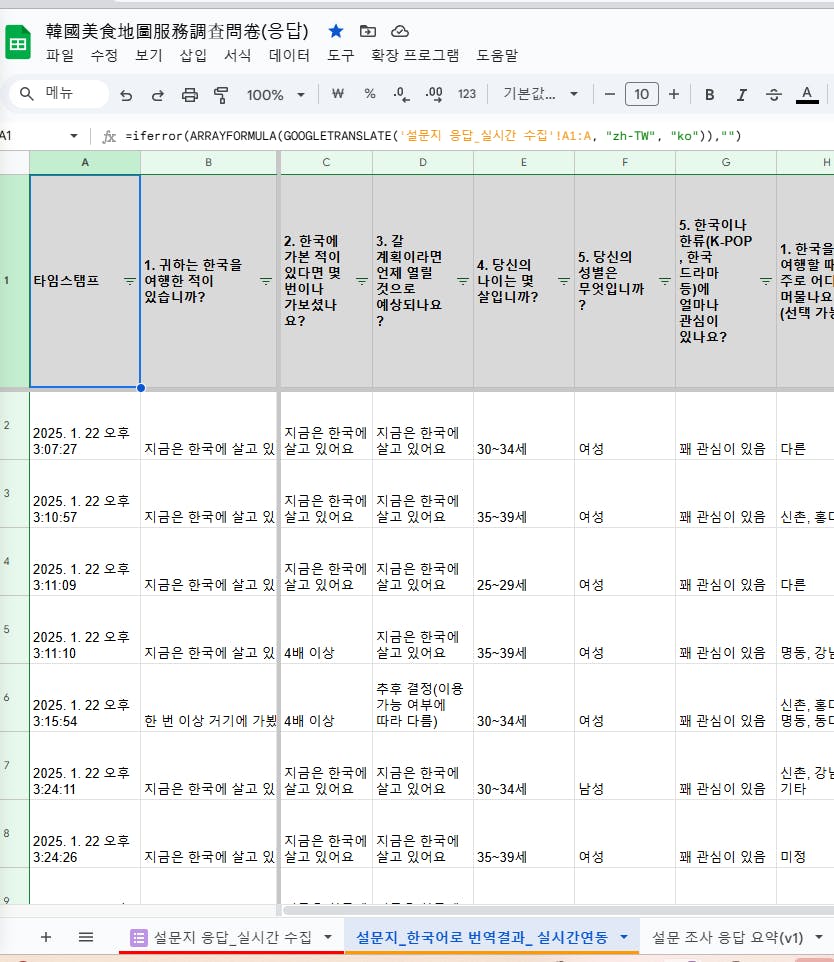The width and height of the screenshot is (834, 962).
Task: Open filter for K-POP interest column G
Action: click(x=765, y=281)
